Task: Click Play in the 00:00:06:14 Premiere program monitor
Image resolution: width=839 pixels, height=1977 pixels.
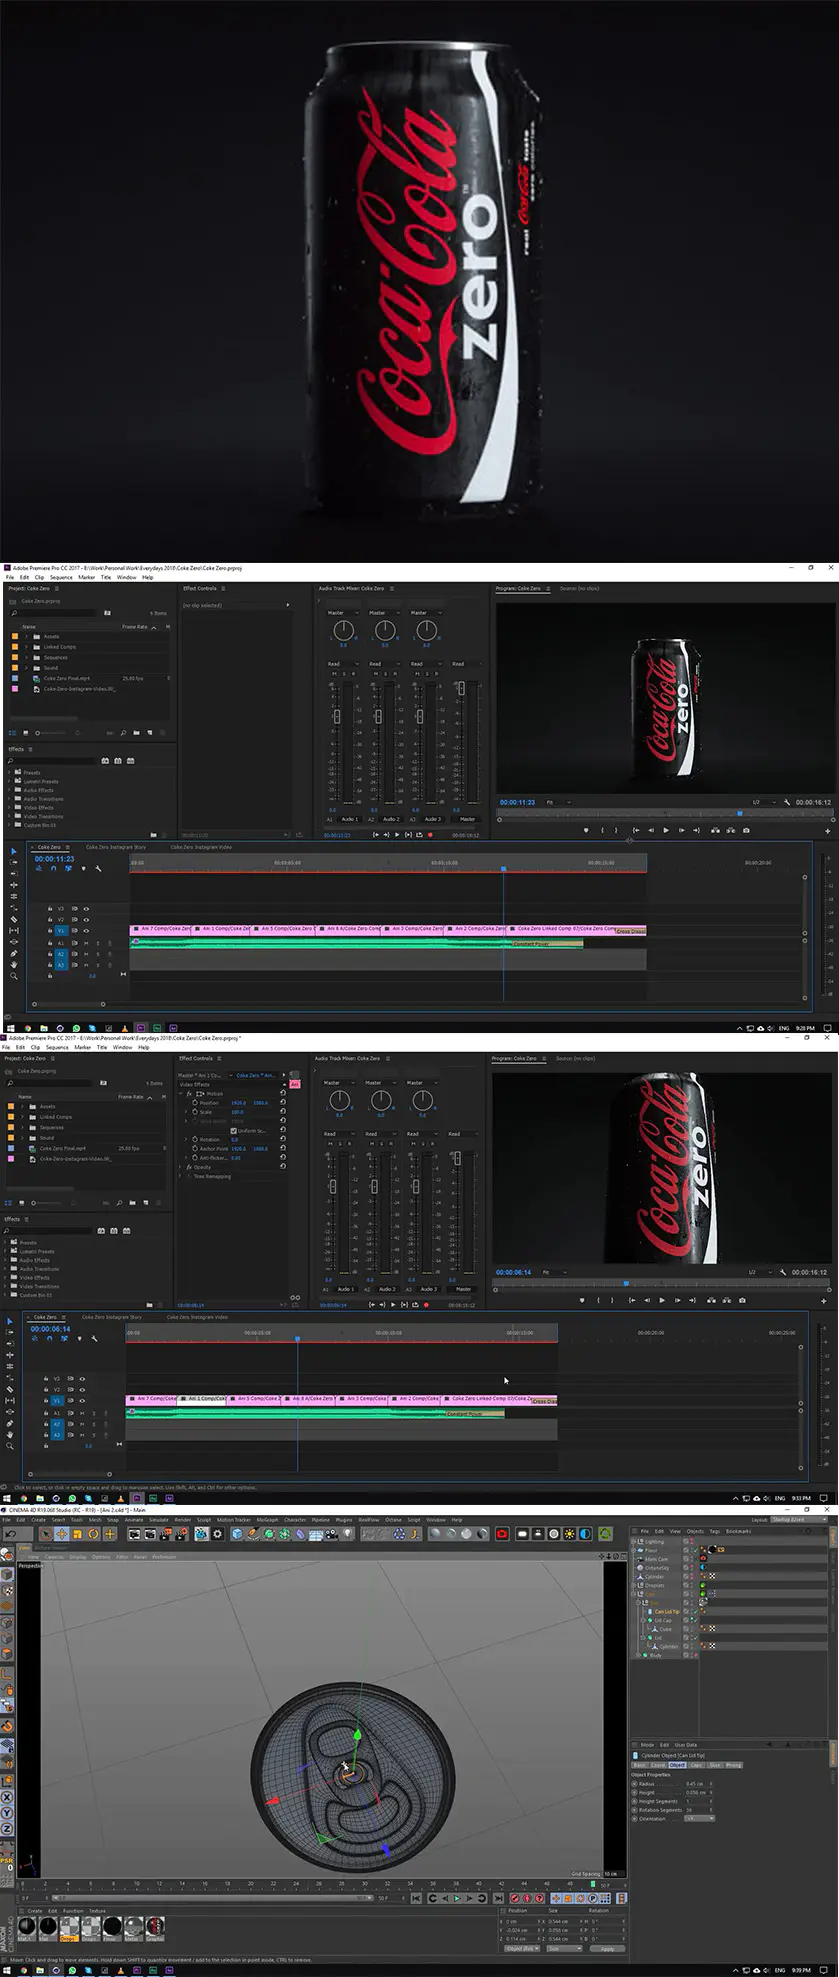Action: (x=662, y=1300)
